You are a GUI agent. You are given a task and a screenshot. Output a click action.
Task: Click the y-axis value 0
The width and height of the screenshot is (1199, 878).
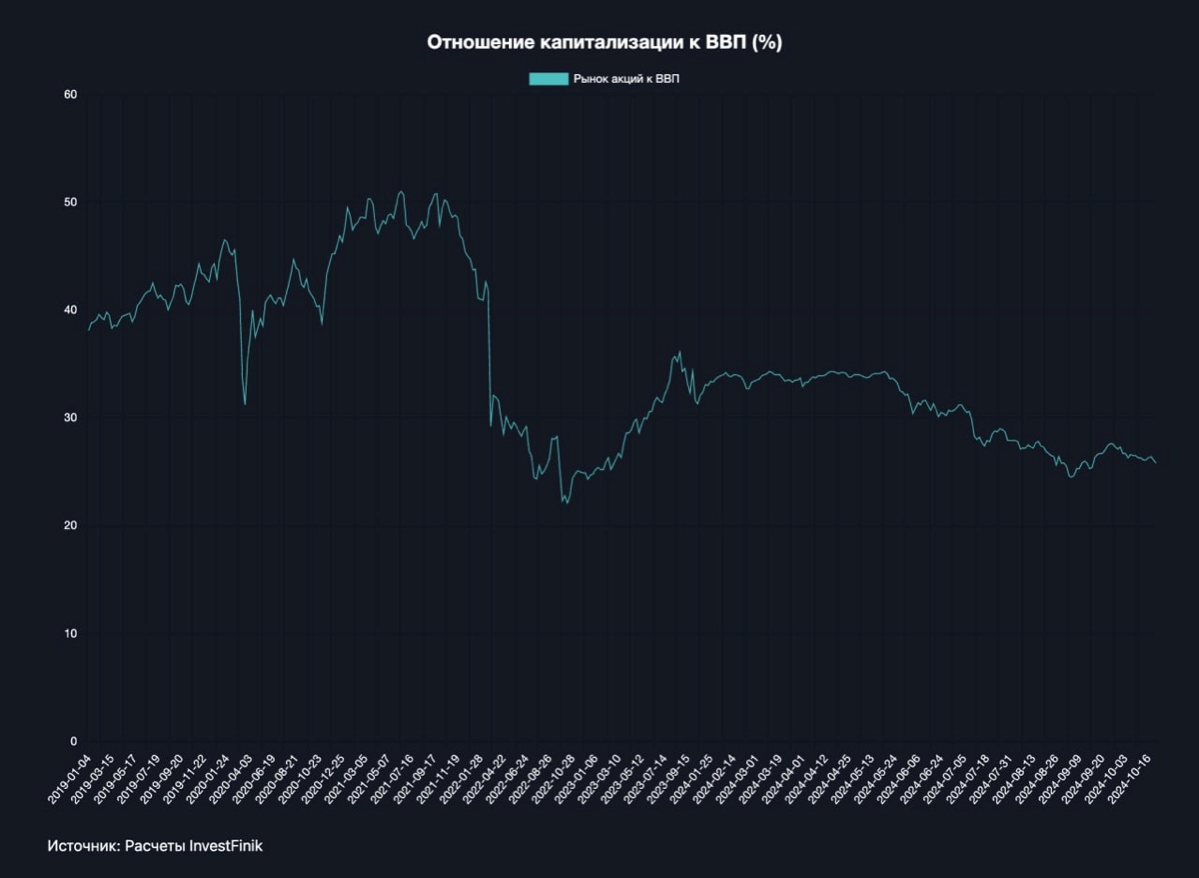click(73, 741)
